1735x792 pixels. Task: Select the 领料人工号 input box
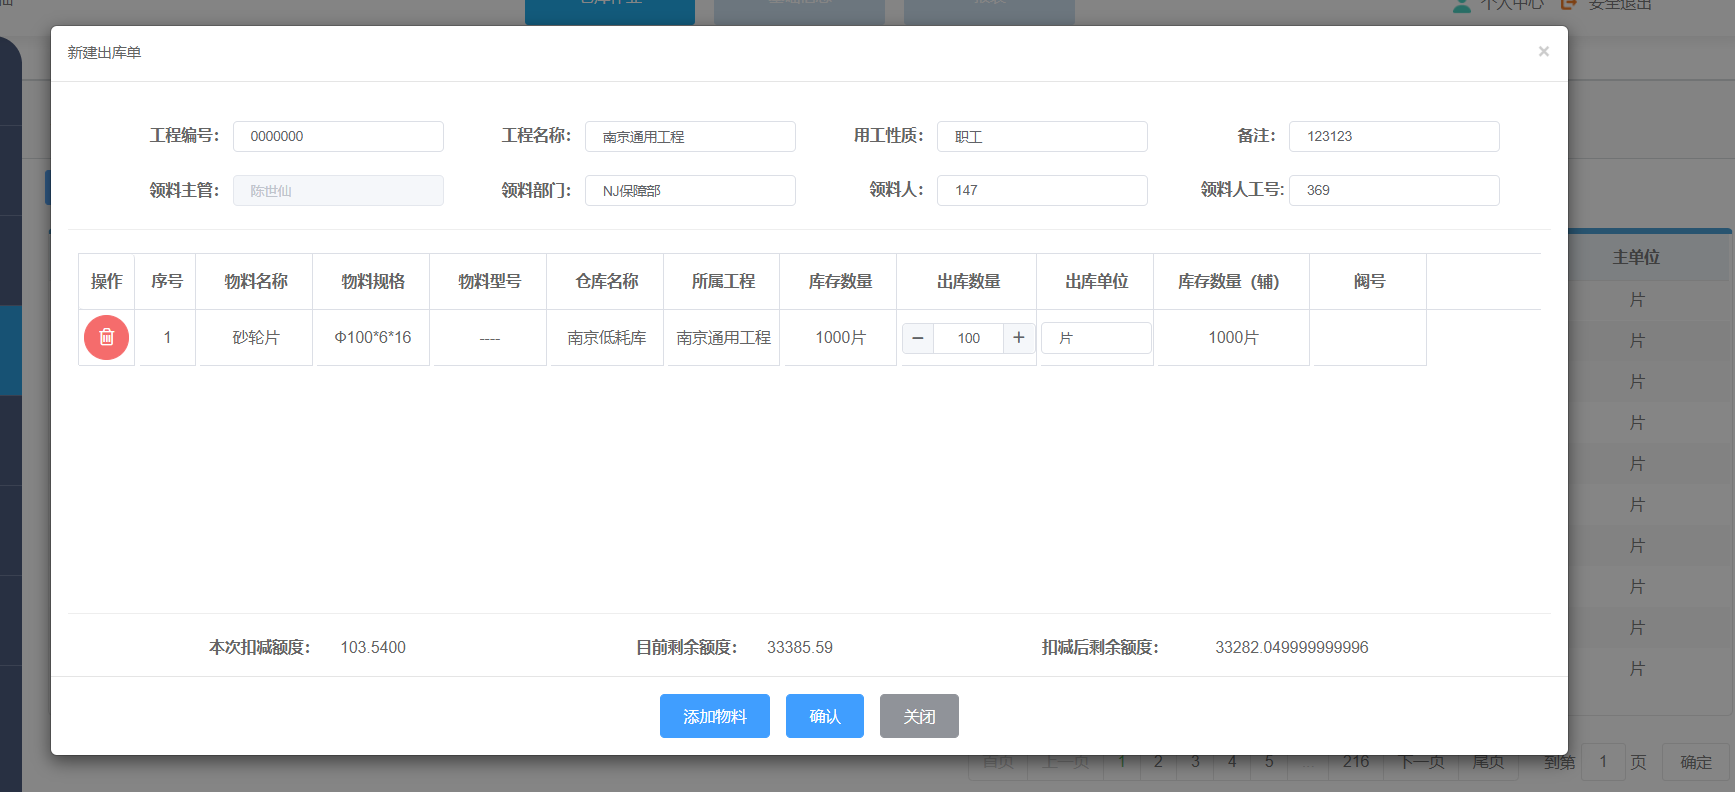(1394, 191)
